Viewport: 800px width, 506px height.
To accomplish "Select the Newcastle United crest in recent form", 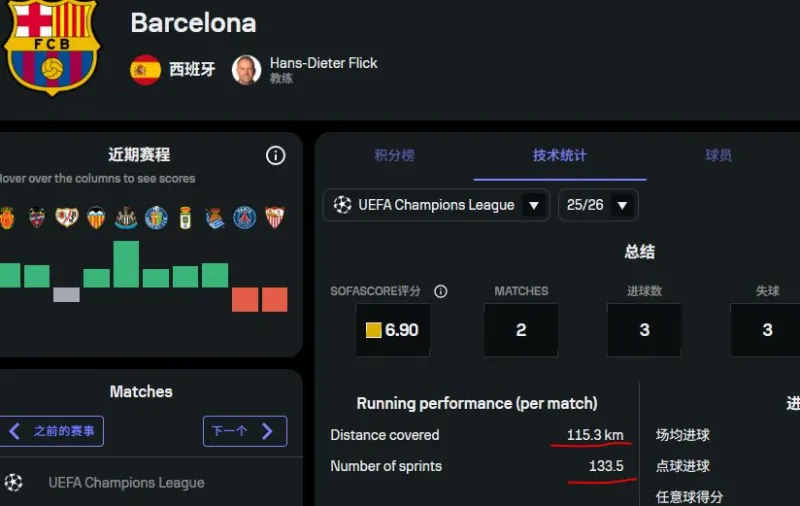I will [126, 217].
